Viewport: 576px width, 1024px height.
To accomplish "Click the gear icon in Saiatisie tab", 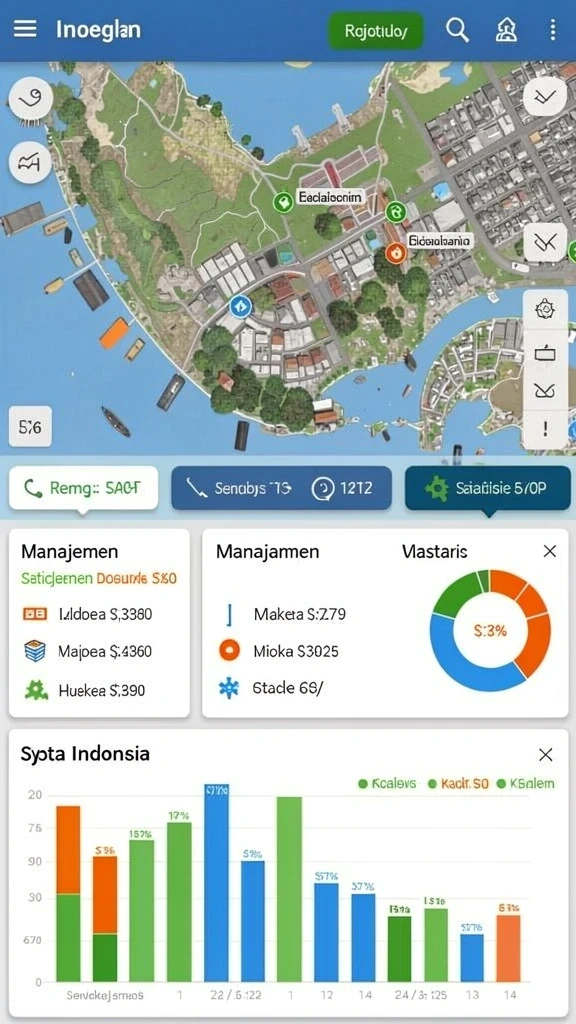I will pos(437,488).
